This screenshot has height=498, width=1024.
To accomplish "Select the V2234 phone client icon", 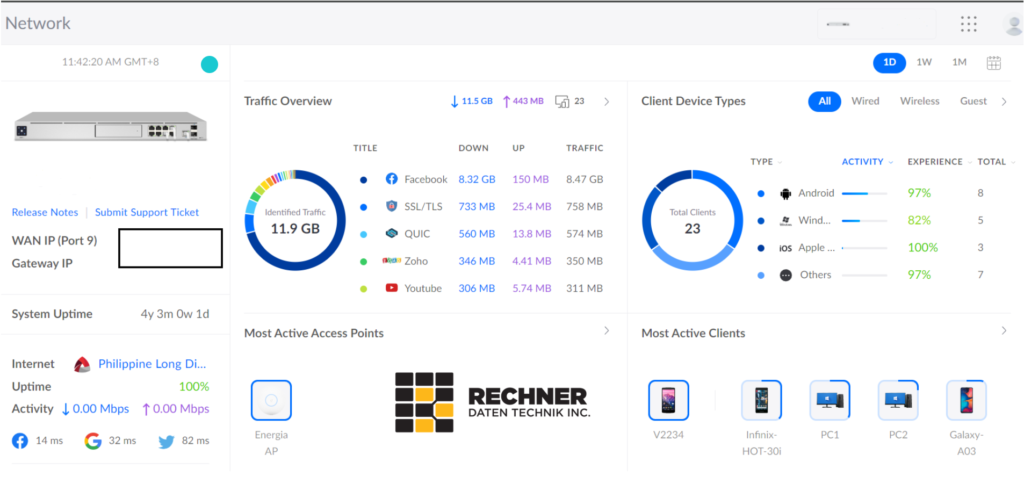I will point(668,400).
